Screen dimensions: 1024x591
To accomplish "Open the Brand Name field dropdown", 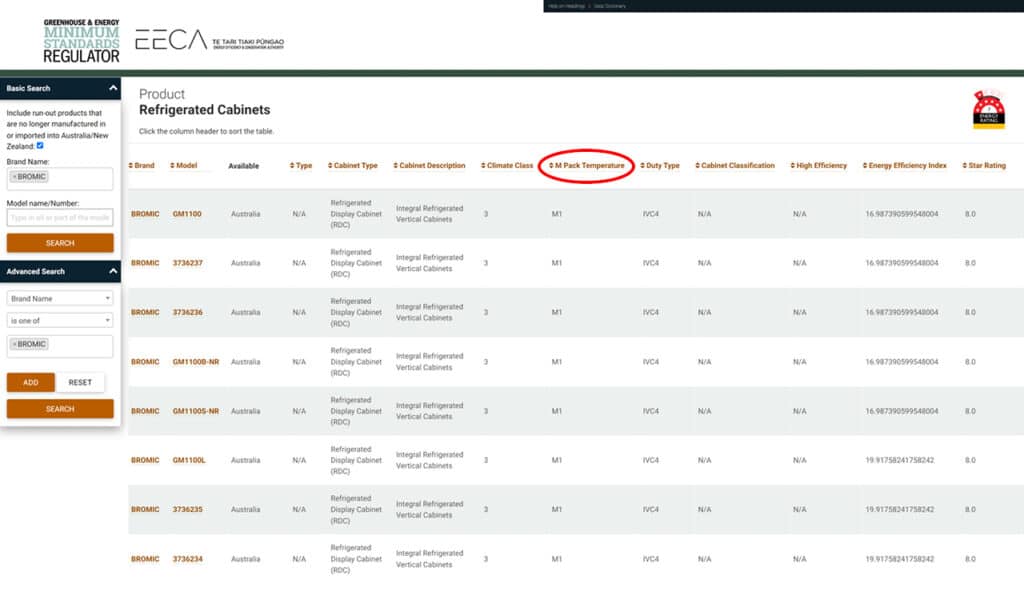I will 60,298.
